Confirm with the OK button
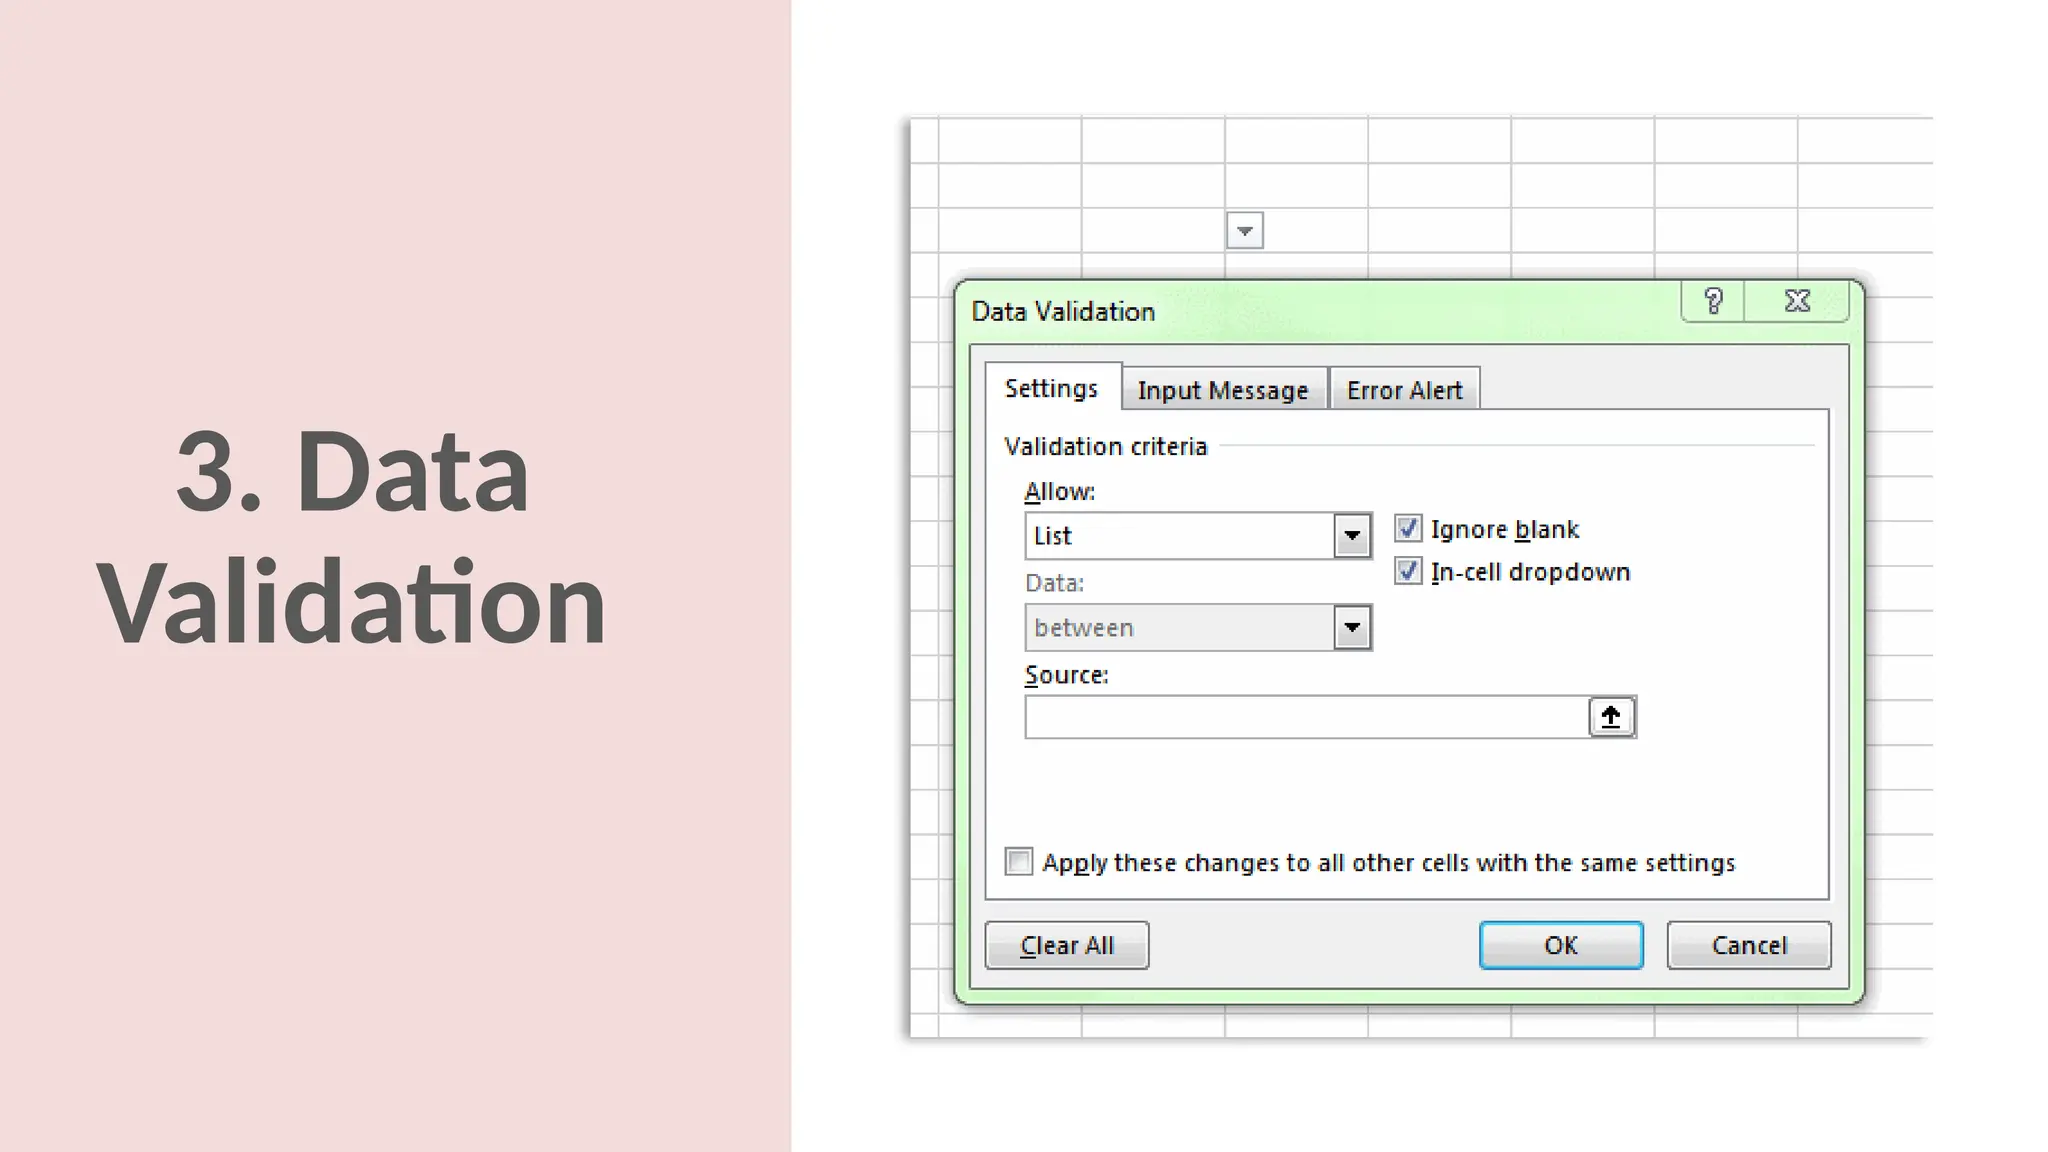Image resolution: width=2048 pixels, height=1152 pixels. pos(1561,945)
